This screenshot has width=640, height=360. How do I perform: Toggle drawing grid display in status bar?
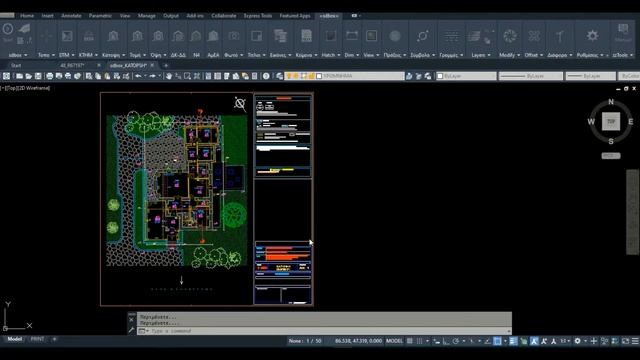click(410, 341)
